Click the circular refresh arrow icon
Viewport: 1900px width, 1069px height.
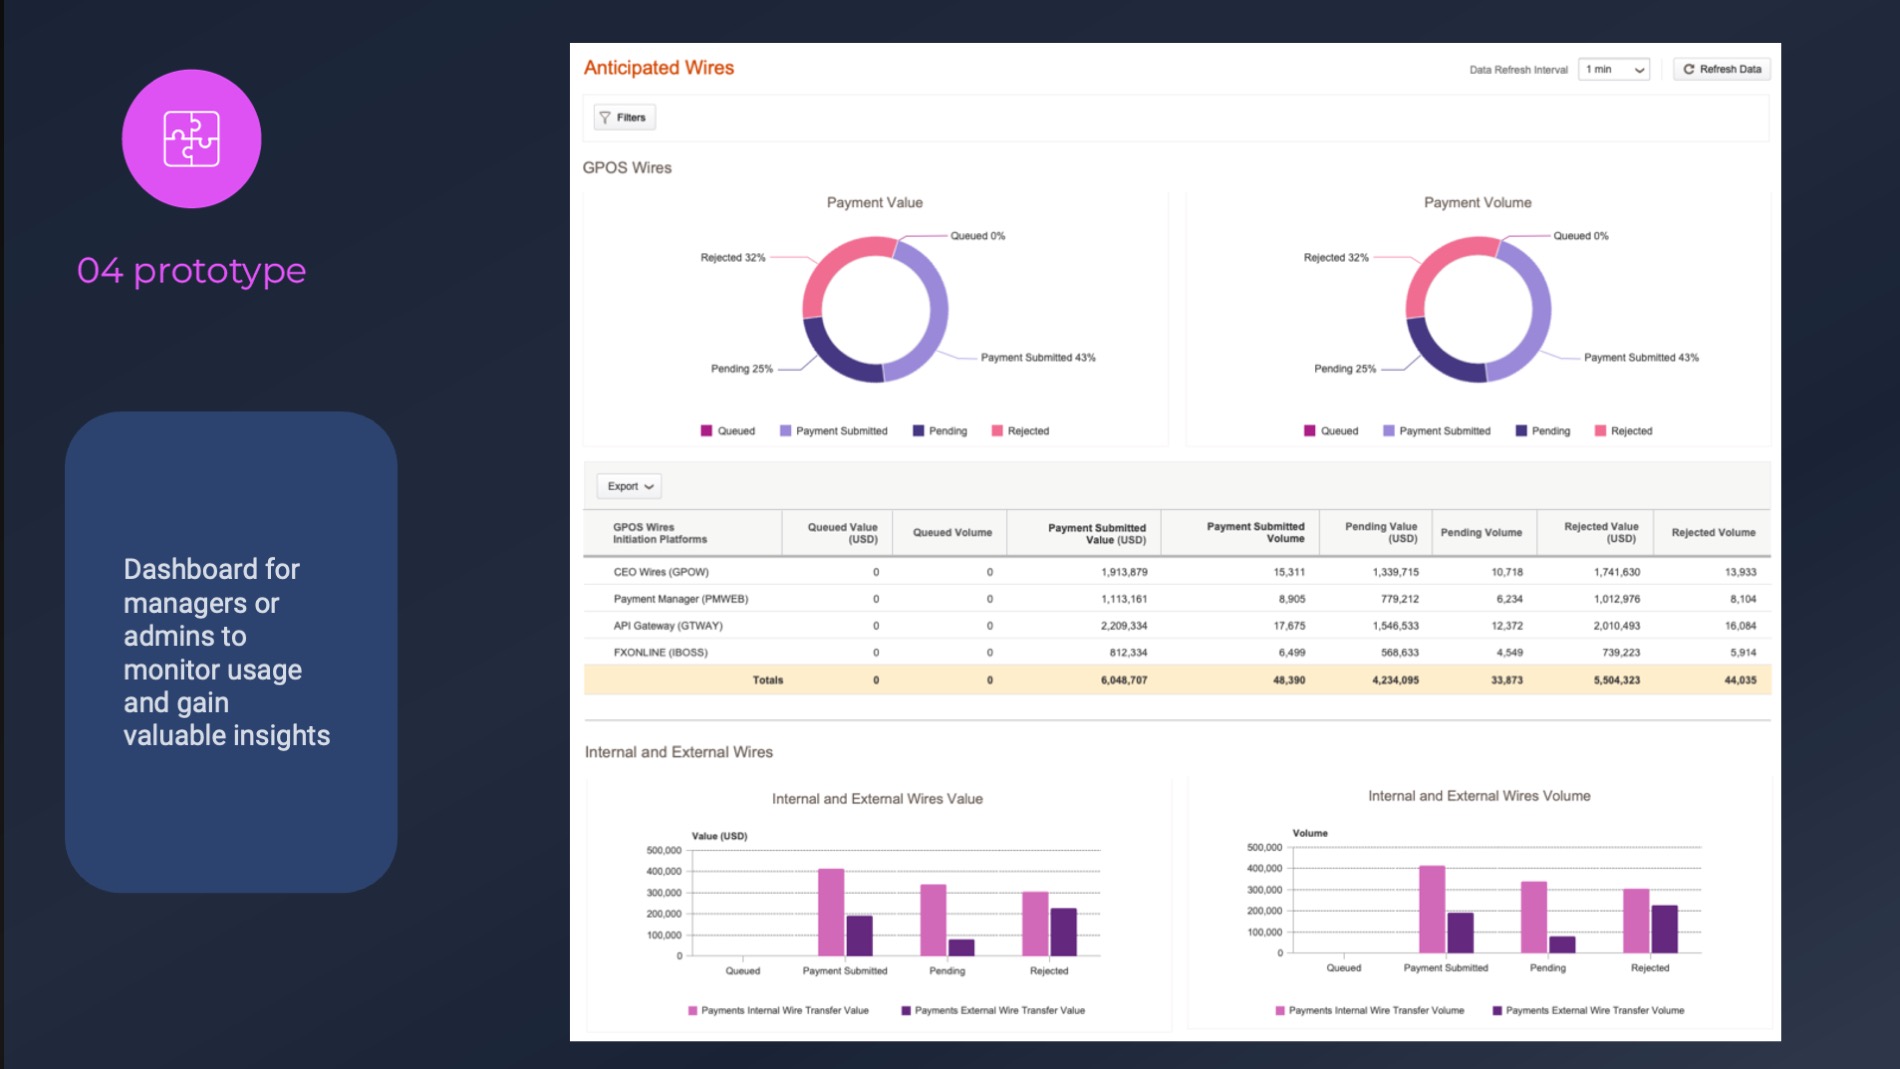[x=1689, y=70]
